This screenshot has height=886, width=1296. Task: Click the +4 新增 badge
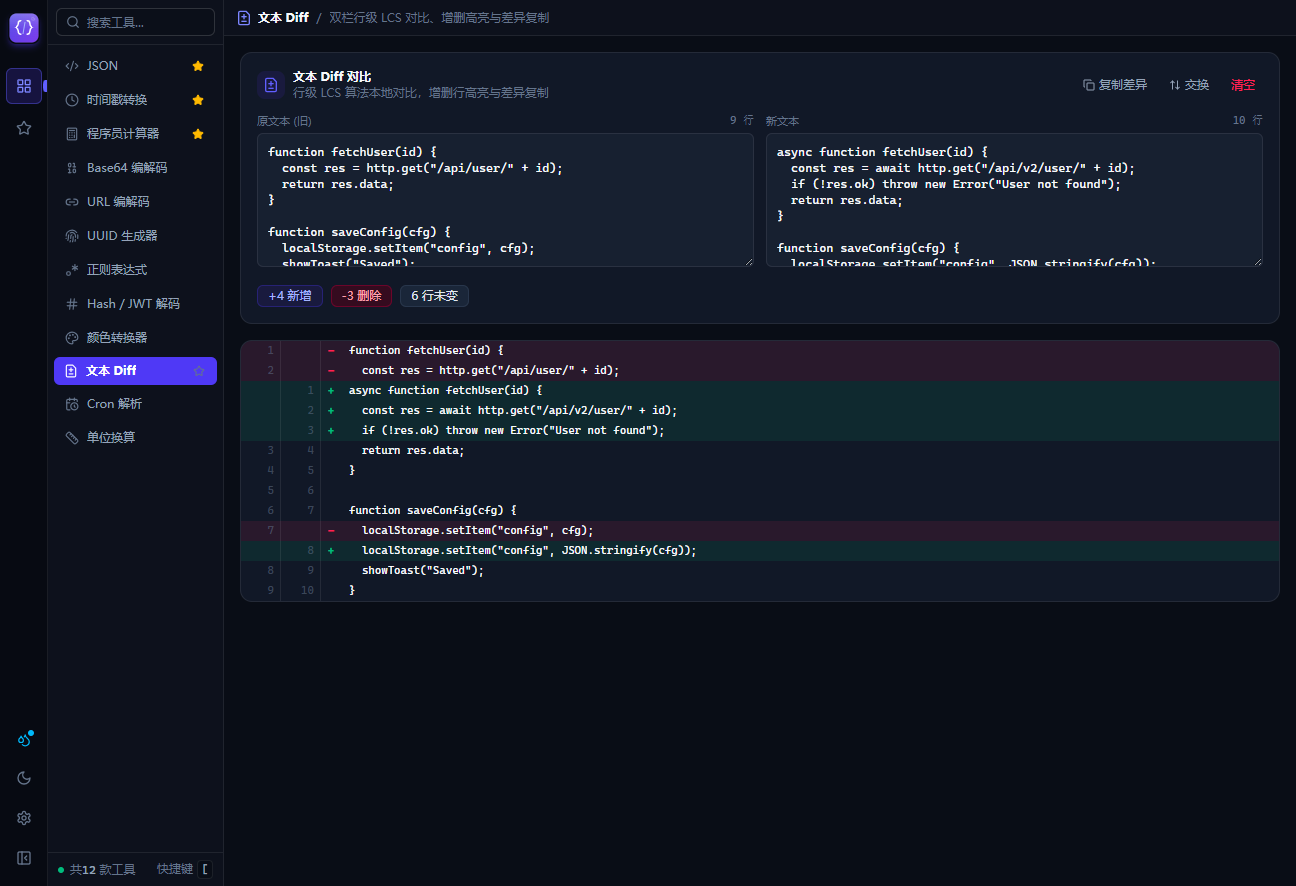(290, 296)
